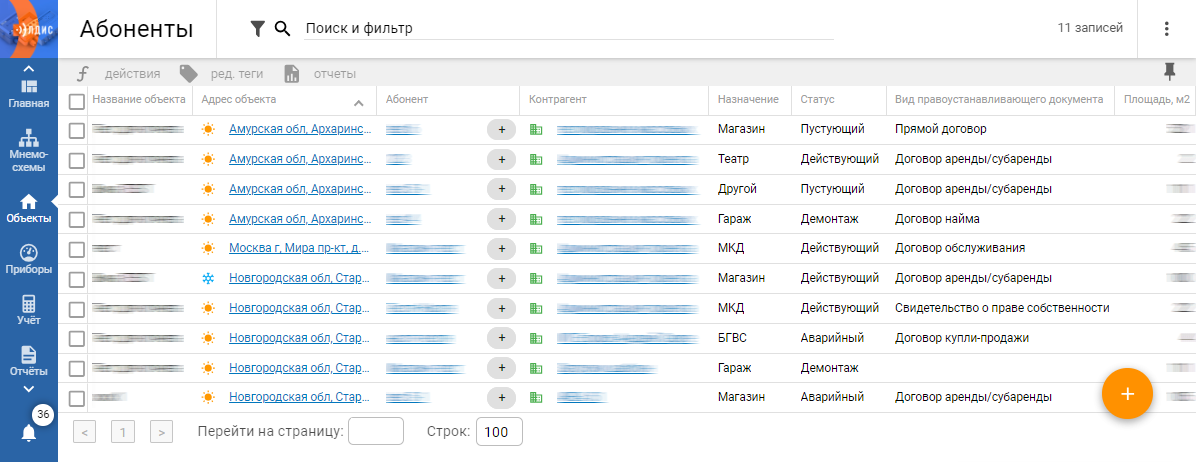Select checkbox of Москва row
The image size is (1196, 462).
(x=76, y=249)
